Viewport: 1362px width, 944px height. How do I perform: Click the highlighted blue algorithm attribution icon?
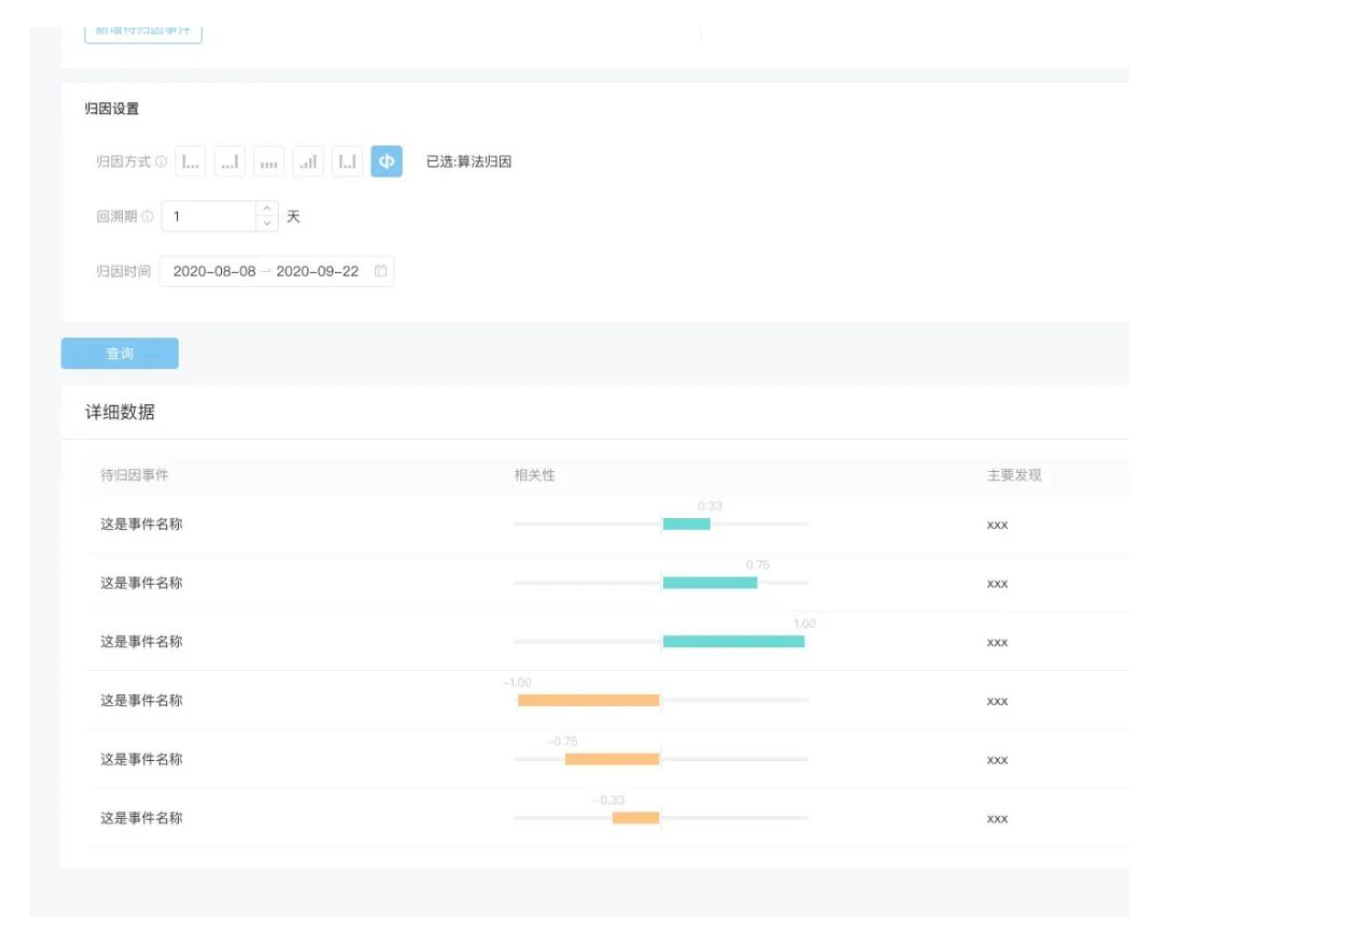[x=387, y=162]
